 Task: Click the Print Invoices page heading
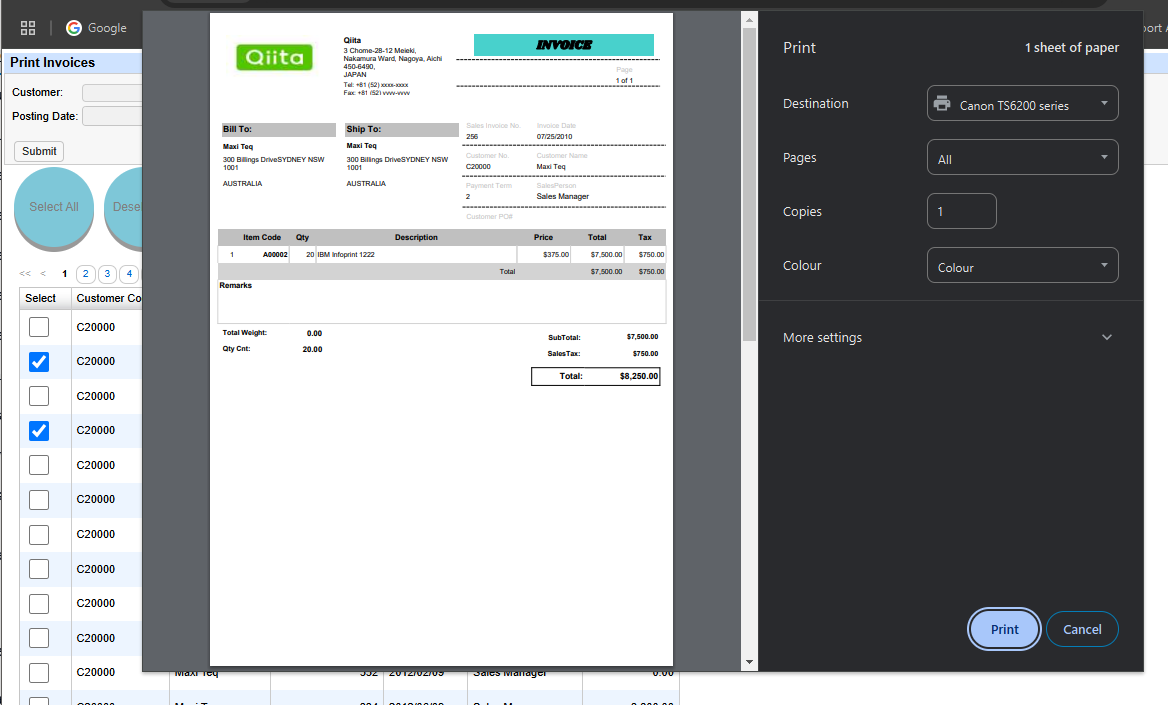(x=52, y=63)
